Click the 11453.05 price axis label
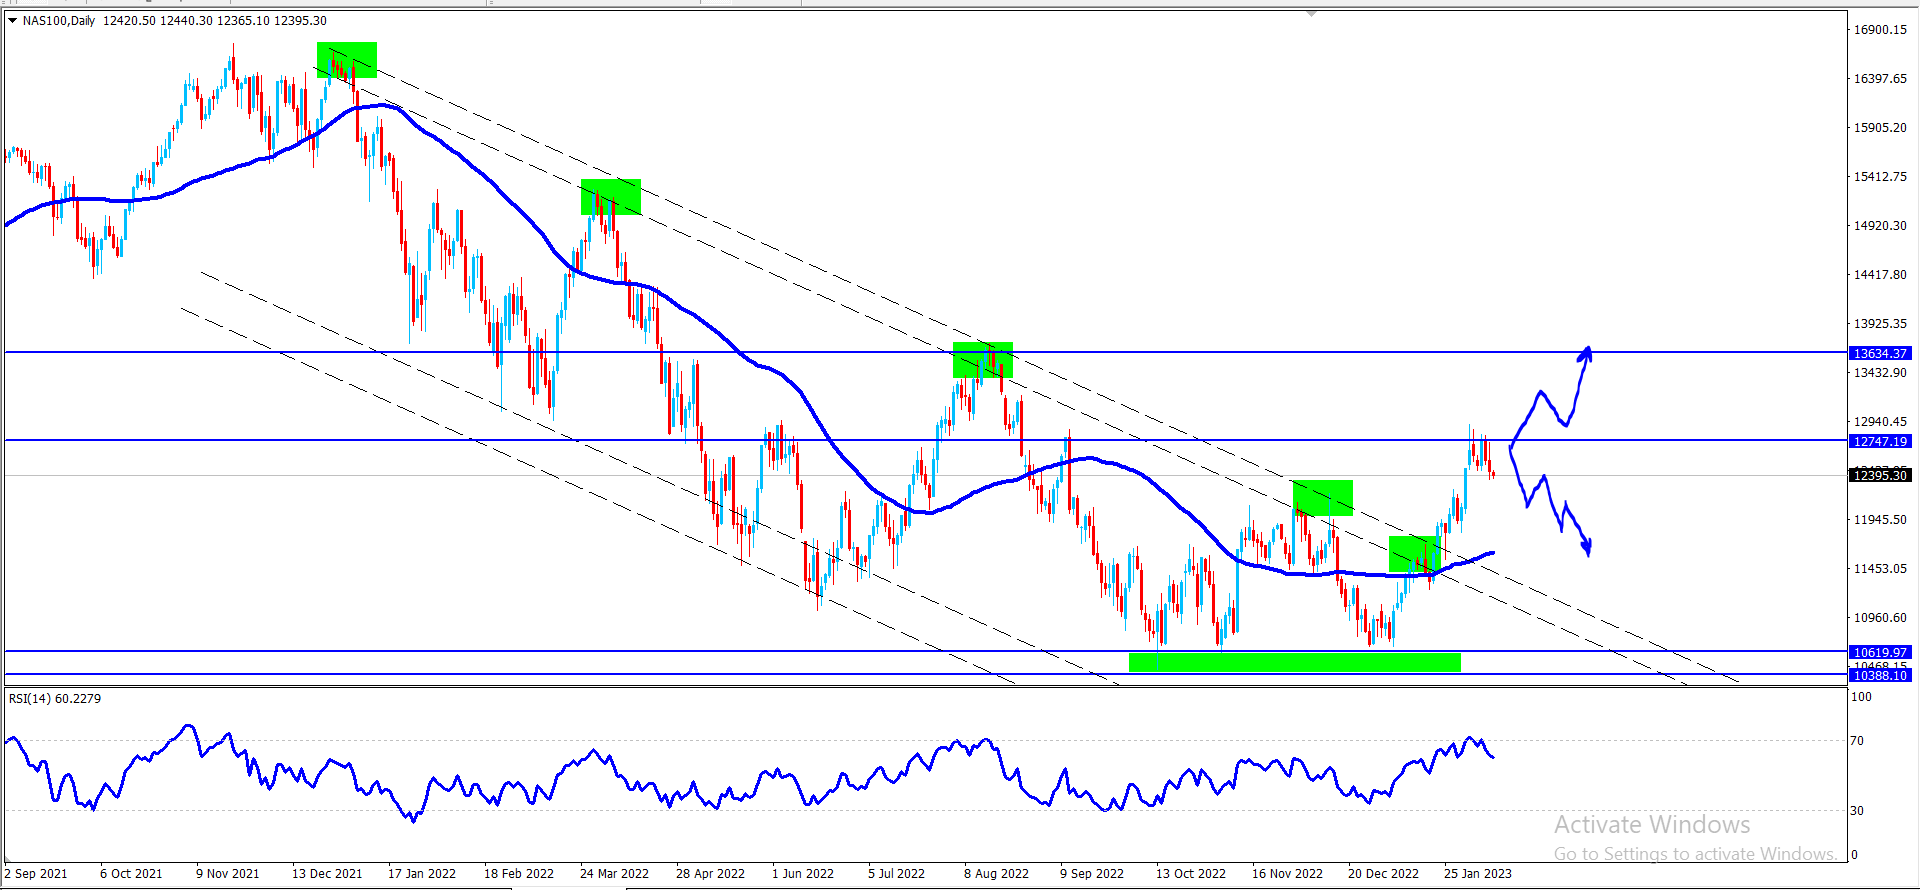This screenshot has width=1920, height=890. tap(1880, 569)
